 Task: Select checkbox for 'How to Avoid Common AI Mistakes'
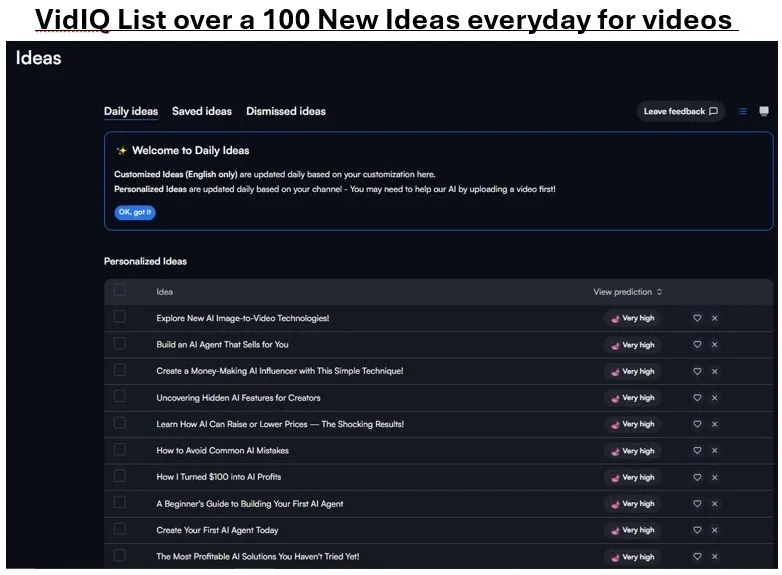[x=120, y=449]
